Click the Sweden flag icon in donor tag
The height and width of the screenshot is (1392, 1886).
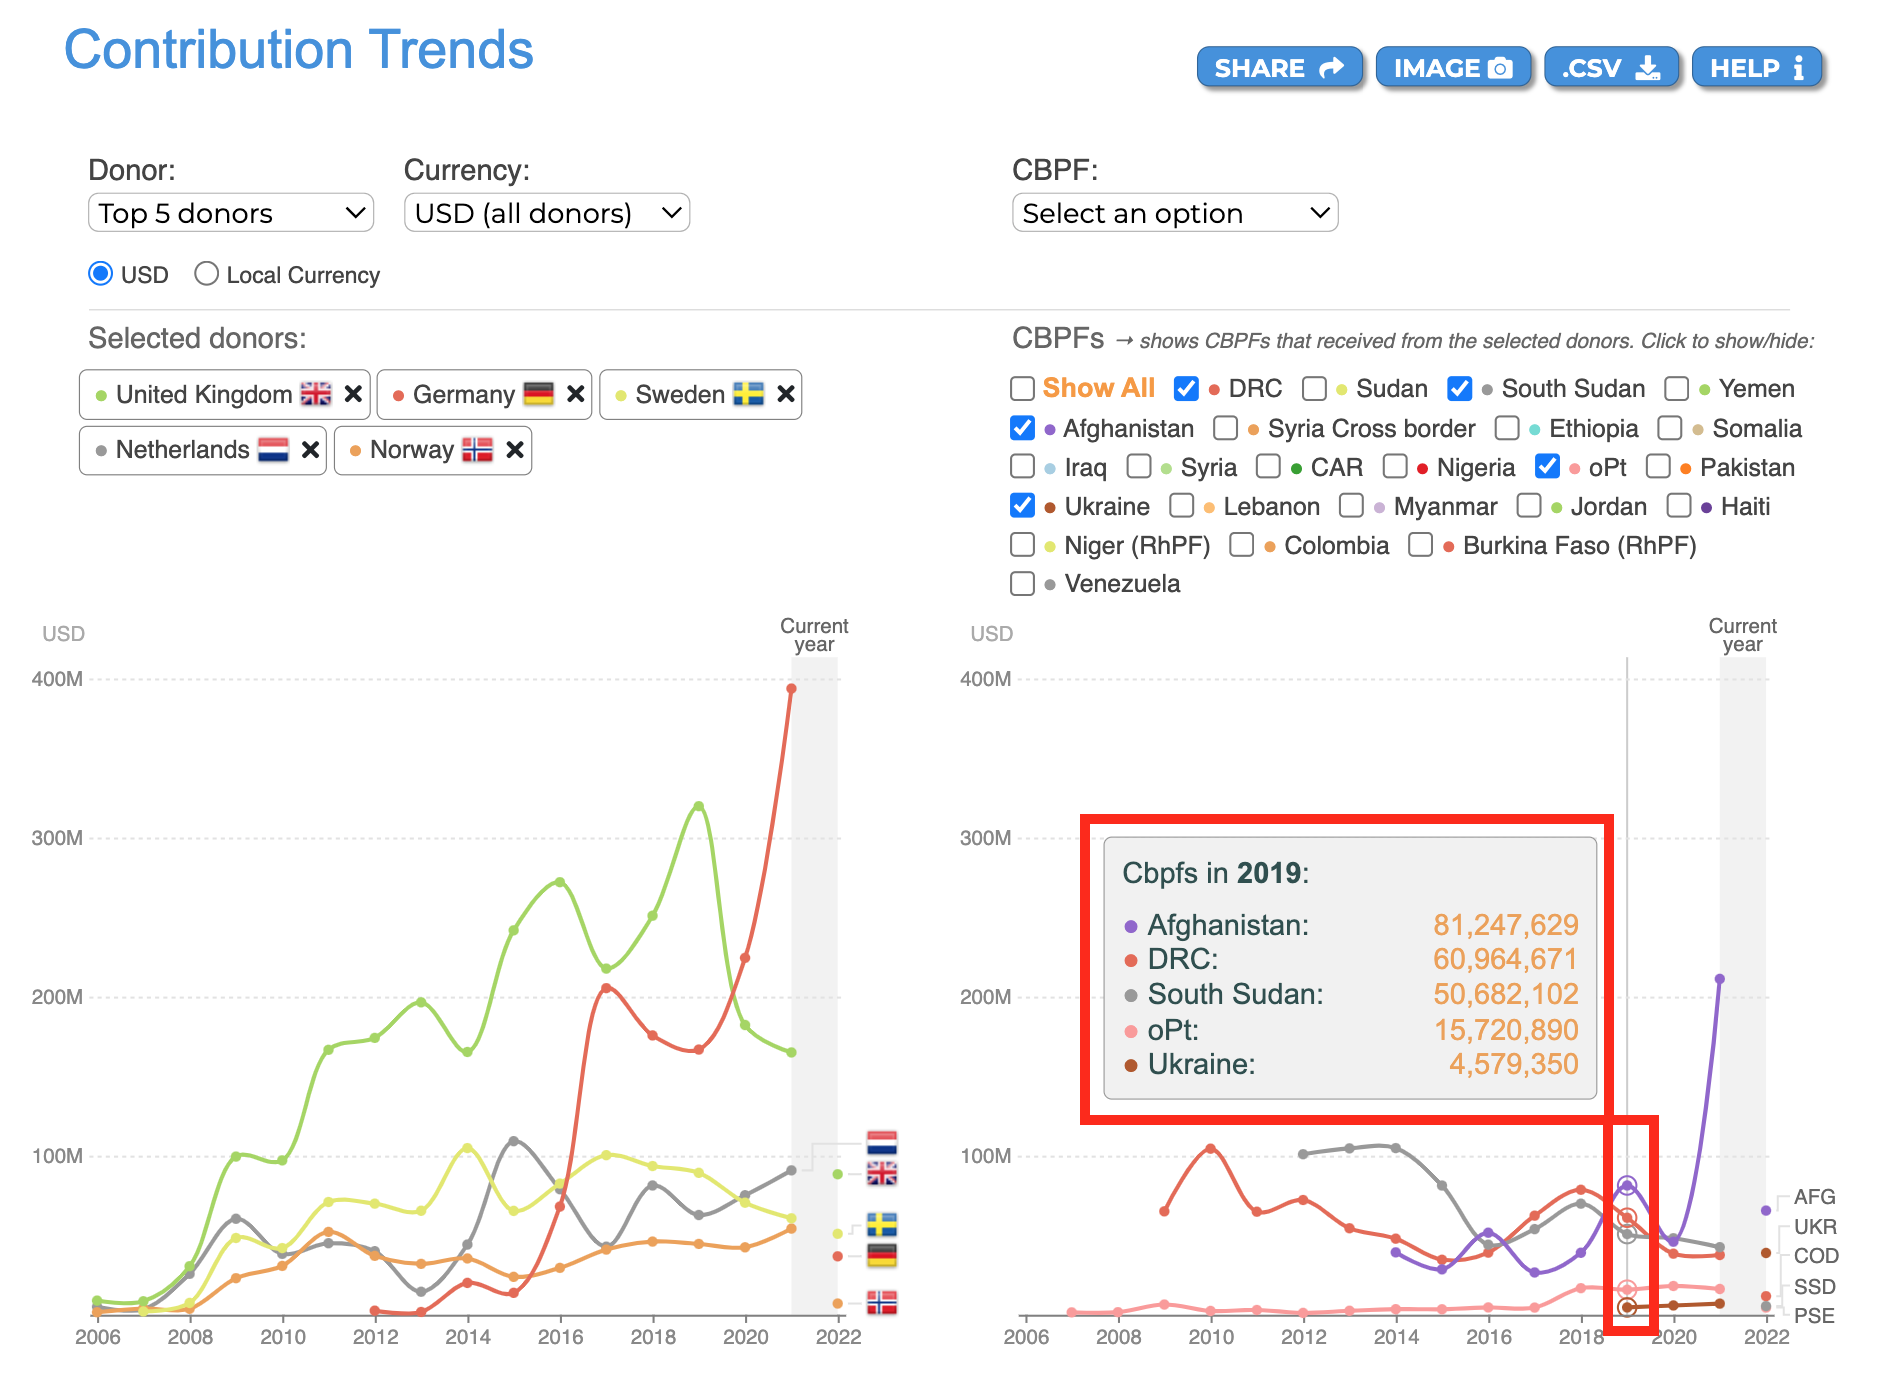[748, 394]
